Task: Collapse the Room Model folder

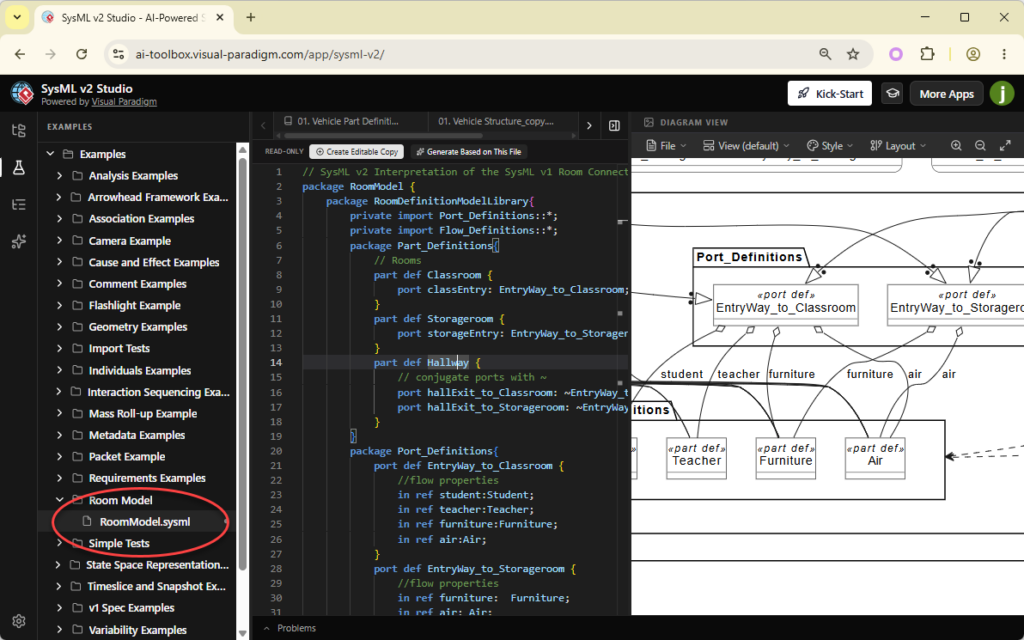Action: [59, 500]
